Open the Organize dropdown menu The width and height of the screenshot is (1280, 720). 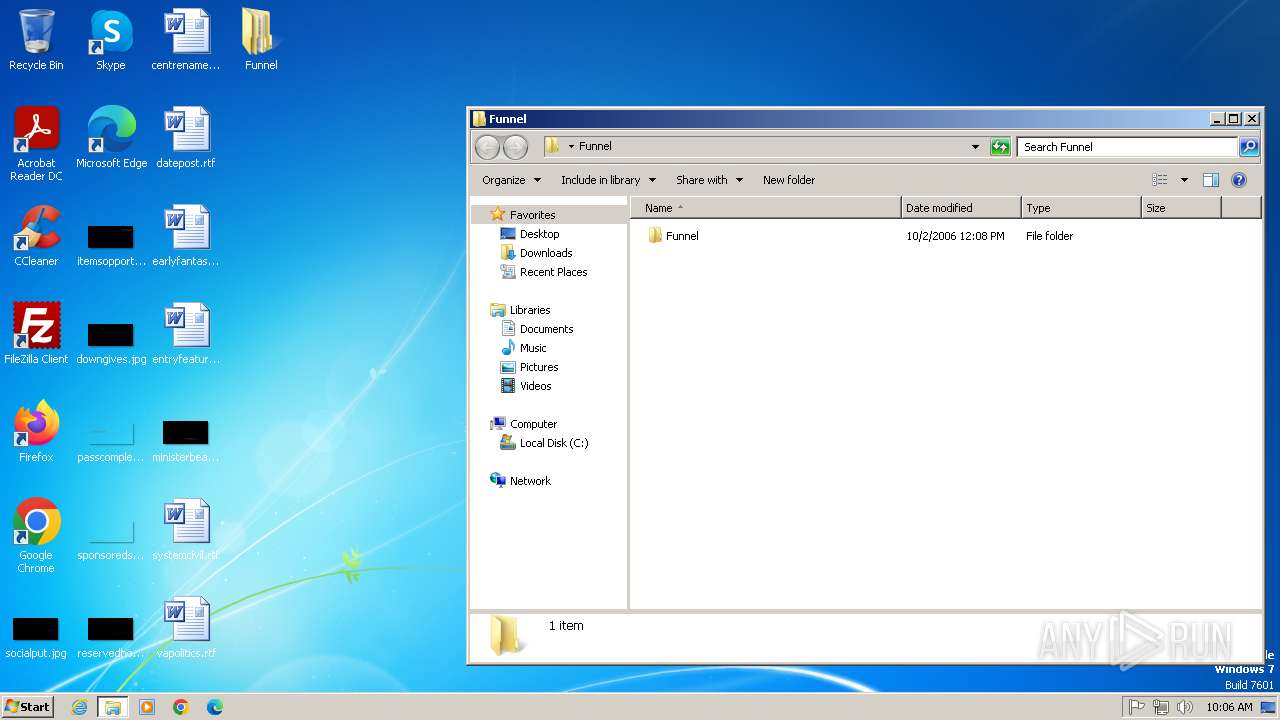click(511, 180)
